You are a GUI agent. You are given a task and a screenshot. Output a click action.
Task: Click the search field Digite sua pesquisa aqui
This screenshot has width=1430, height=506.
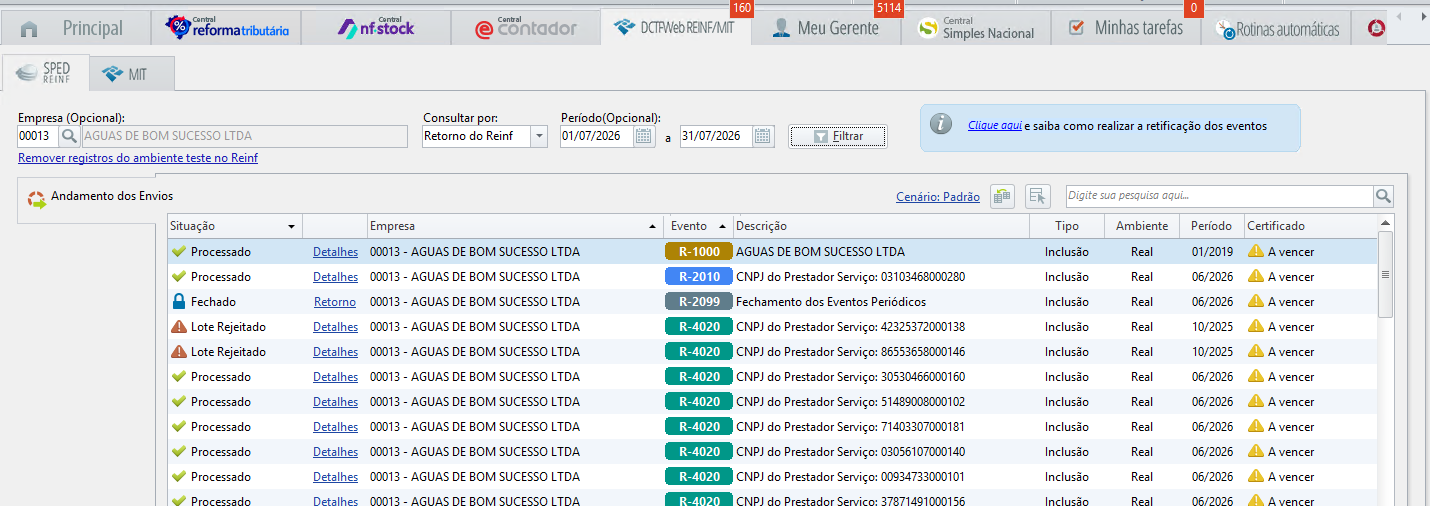pos(1219,196)
